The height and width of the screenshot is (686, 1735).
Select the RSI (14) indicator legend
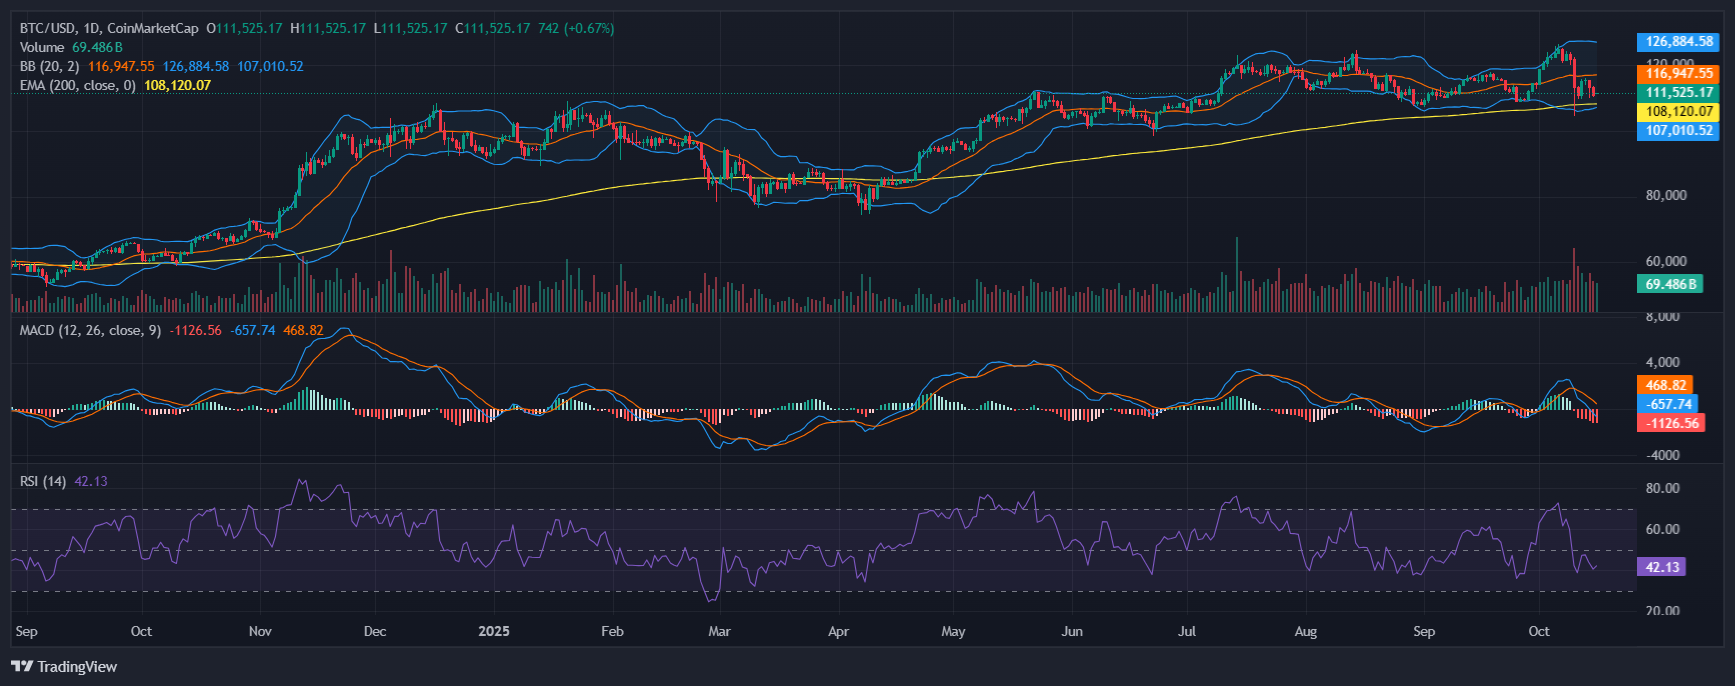tap(43, 481)
